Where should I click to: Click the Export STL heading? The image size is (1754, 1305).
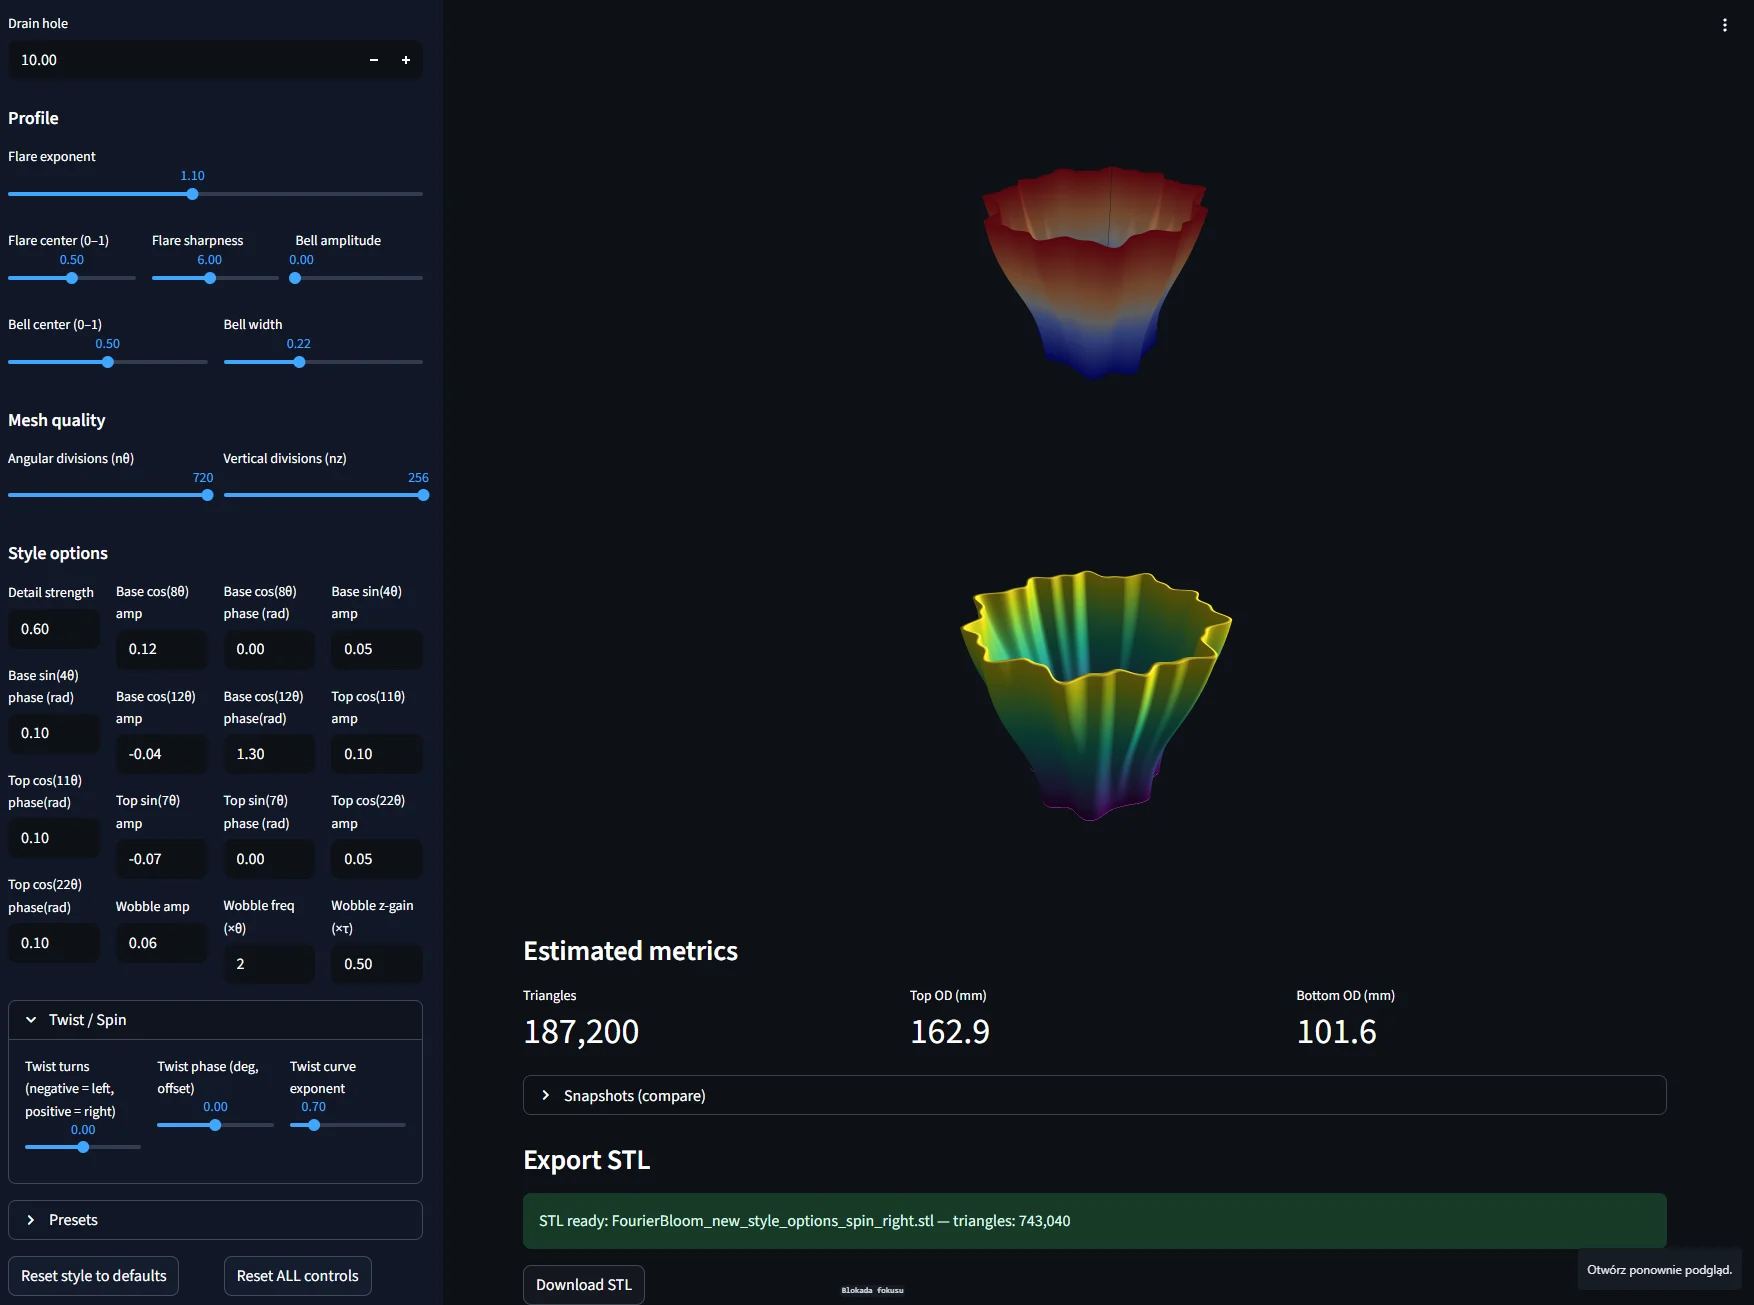pos(587,1160)
